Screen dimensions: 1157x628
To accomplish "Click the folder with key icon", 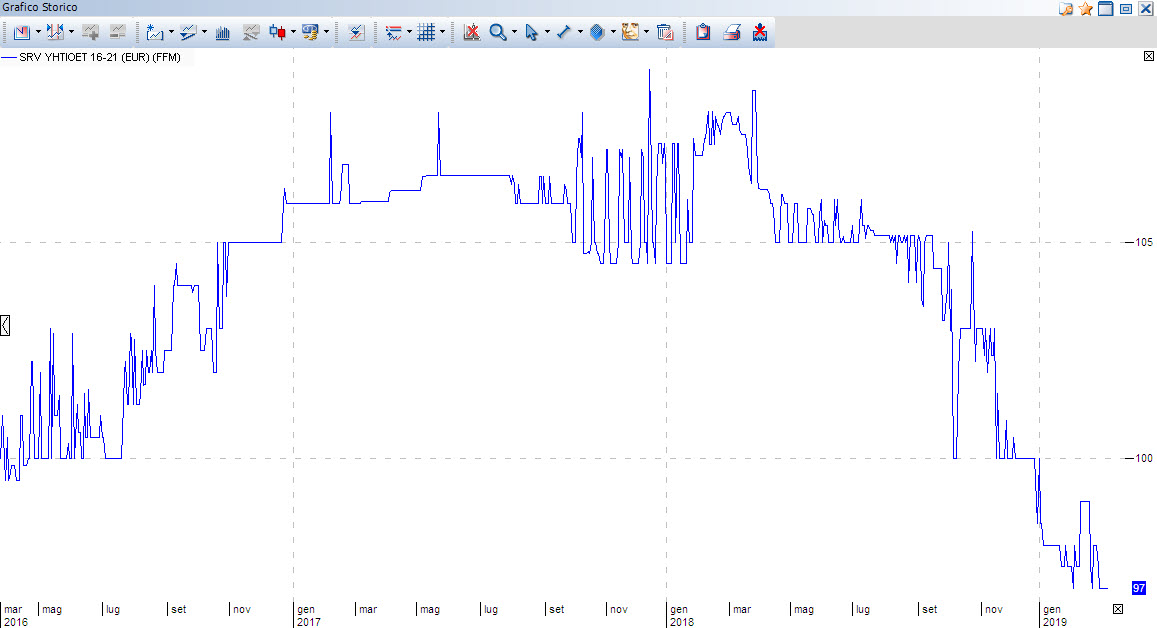I will coord(1066,9).
